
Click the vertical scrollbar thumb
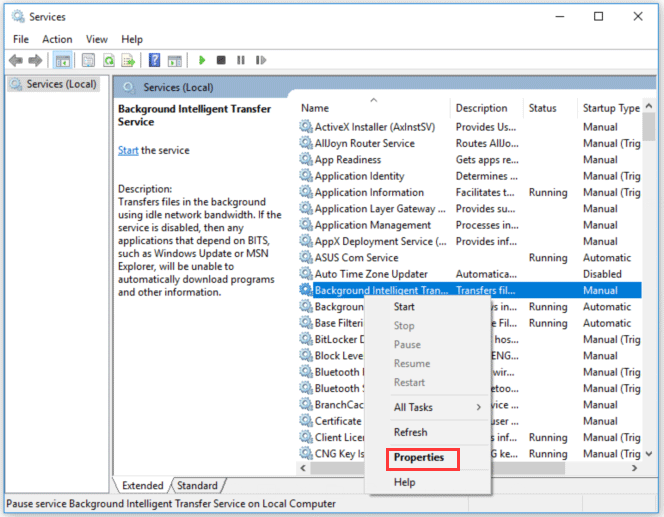(649, 127)
